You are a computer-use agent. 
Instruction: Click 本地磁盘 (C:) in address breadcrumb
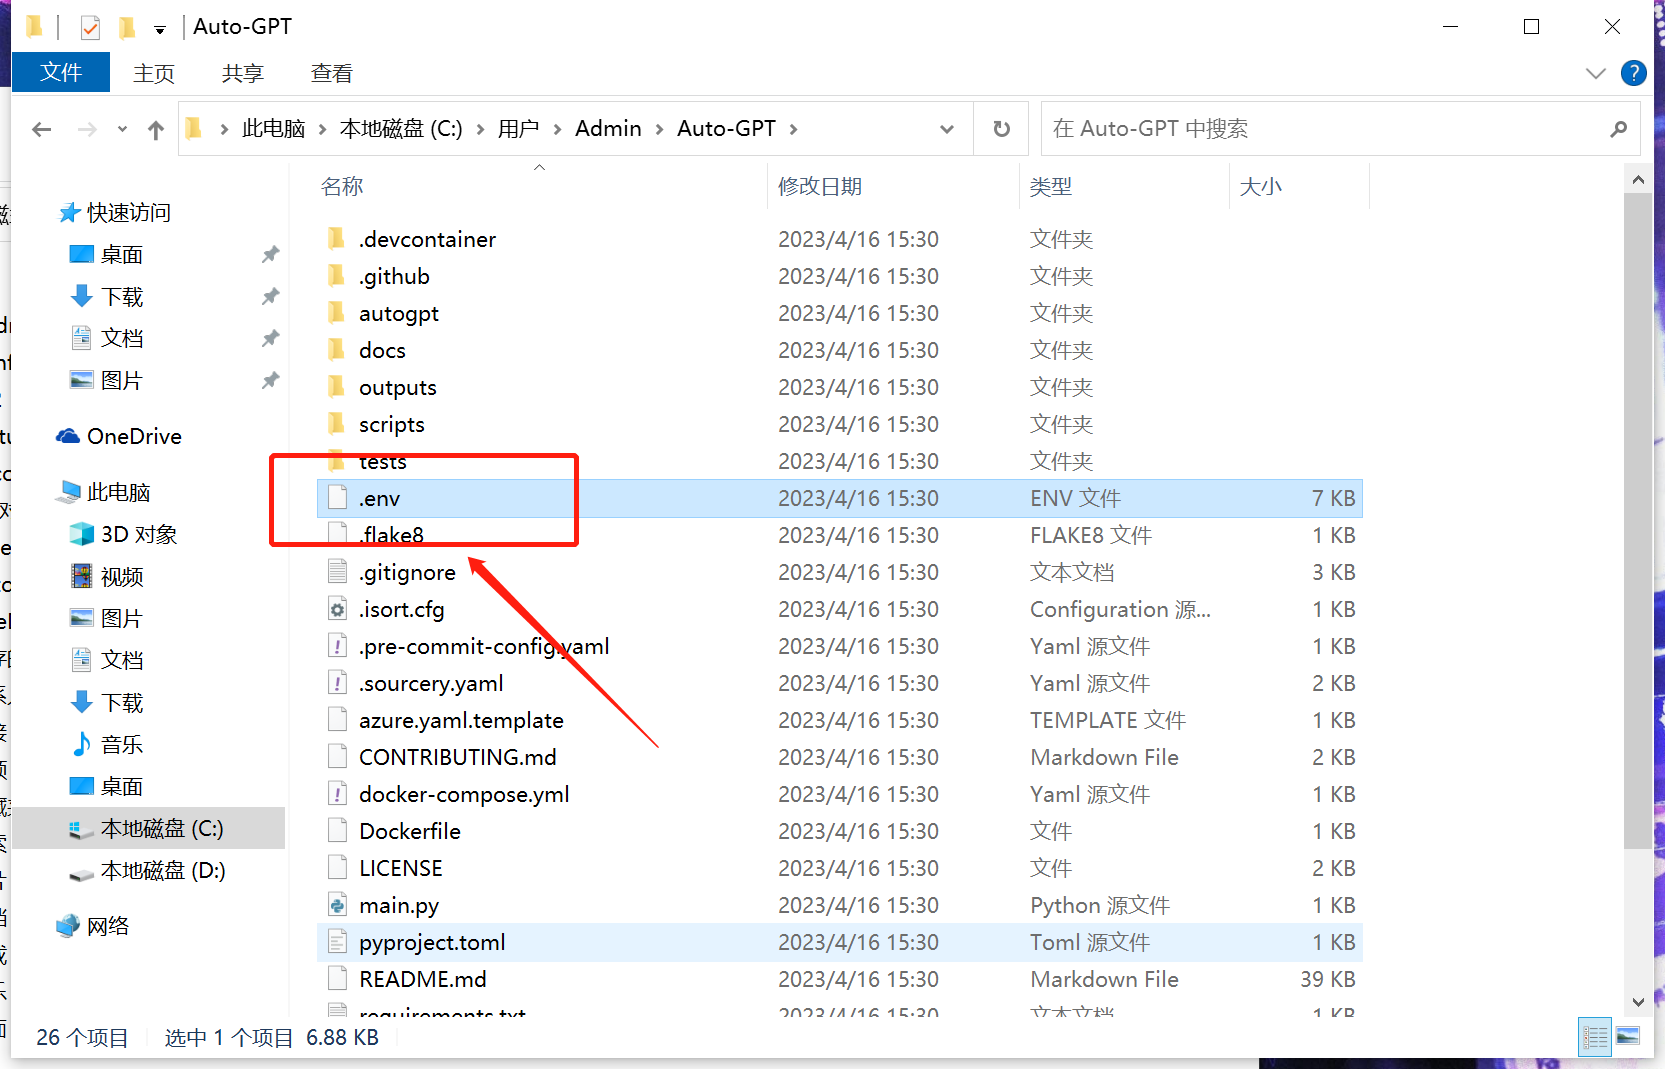(x=401, y=129)
